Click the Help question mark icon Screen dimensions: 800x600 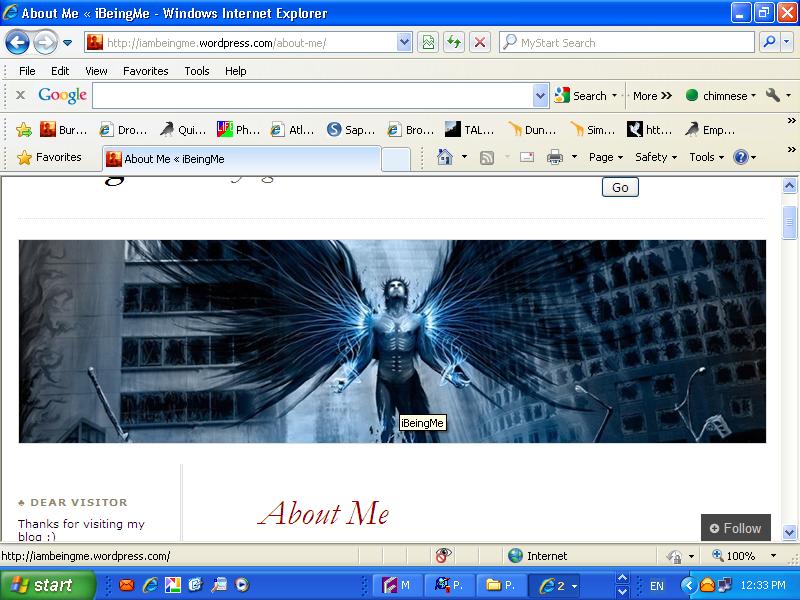[740, 157]
